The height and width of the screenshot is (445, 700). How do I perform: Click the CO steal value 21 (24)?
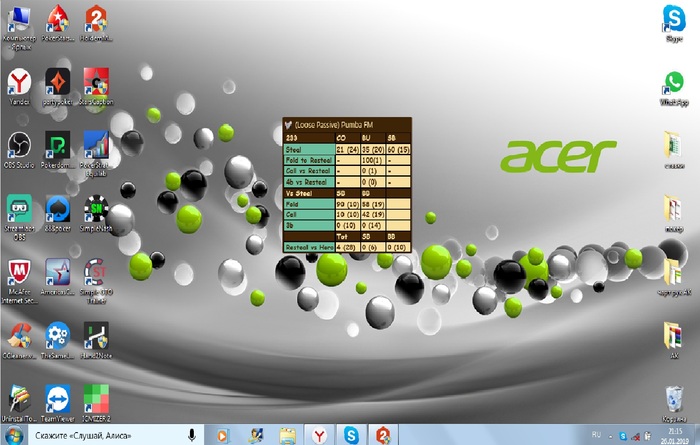(x=348, y=150)
